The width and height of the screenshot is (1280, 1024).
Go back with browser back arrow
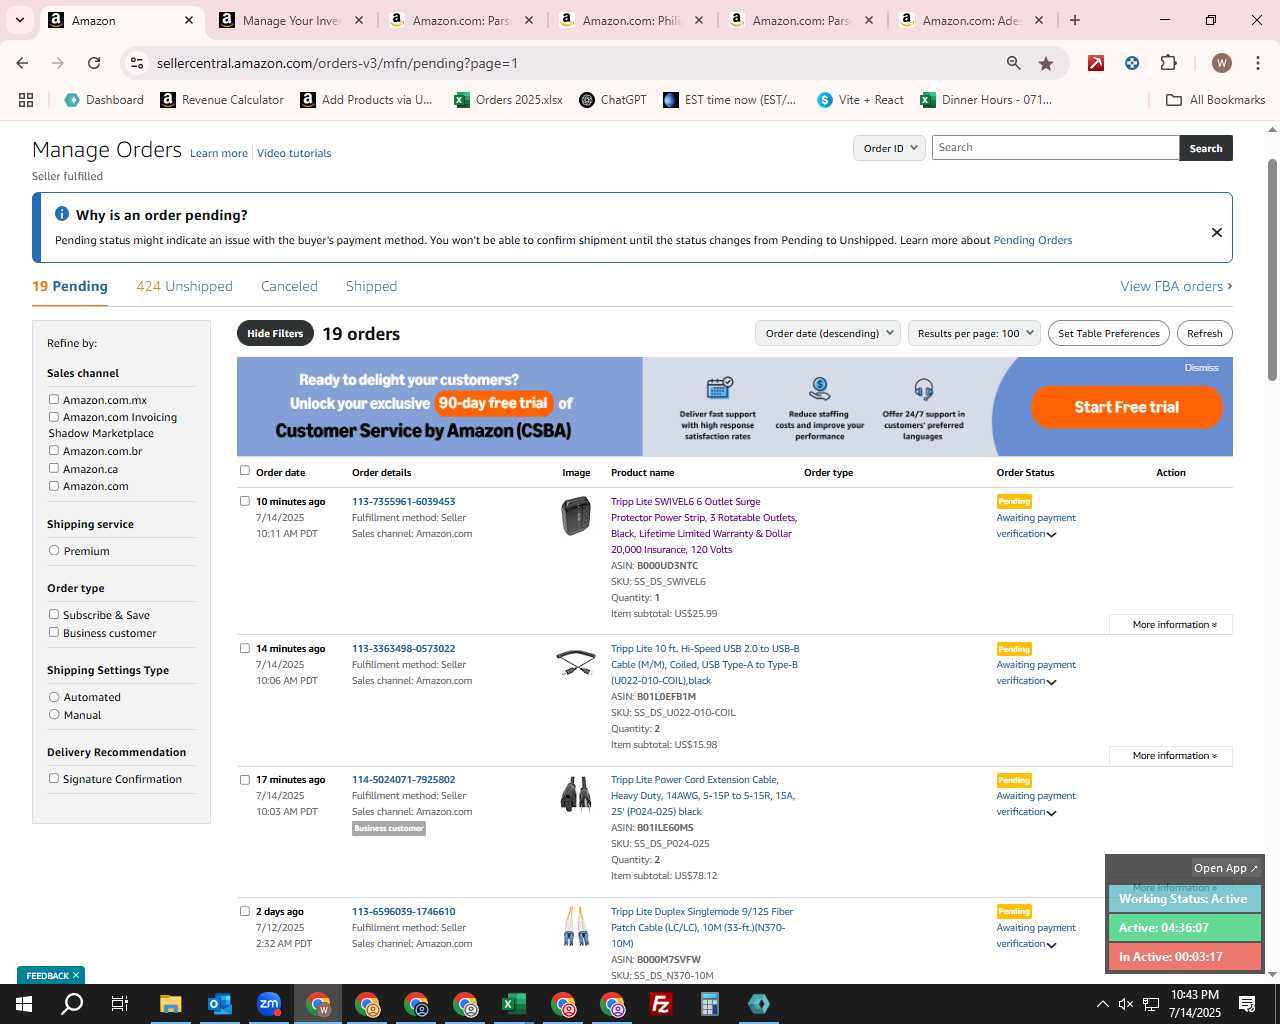[22, 63]
